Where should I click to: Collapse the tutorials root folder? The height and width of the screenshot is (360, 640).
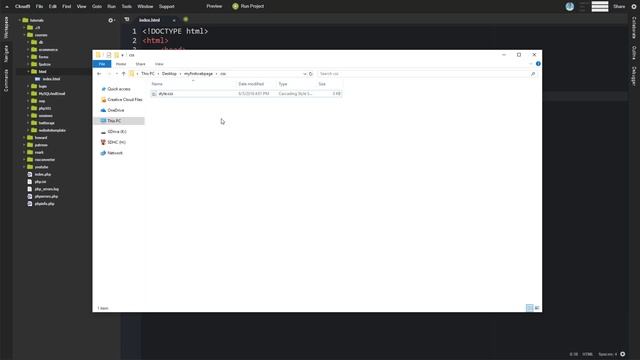pos(19,20)
